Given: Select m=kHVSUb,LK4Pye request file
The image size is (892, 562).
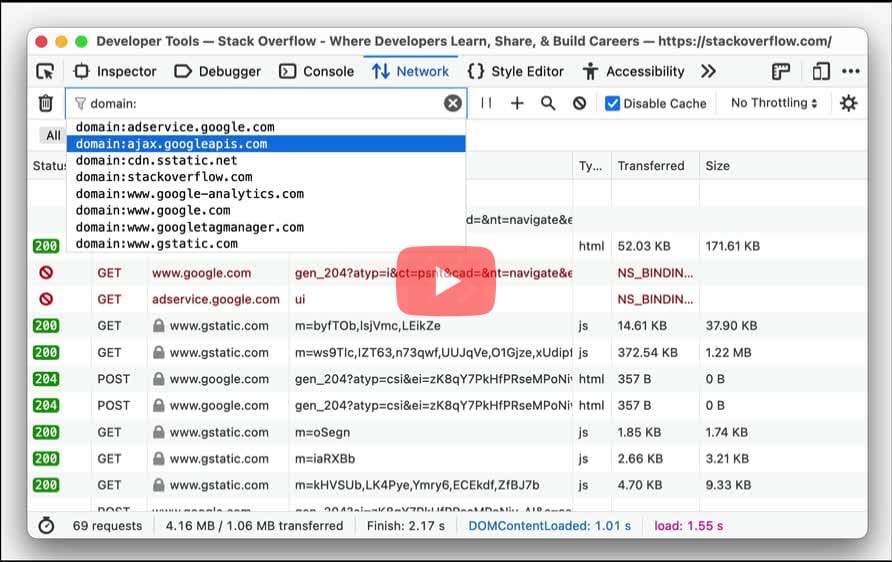Looking at the screenshot, I should click(417, 485).
